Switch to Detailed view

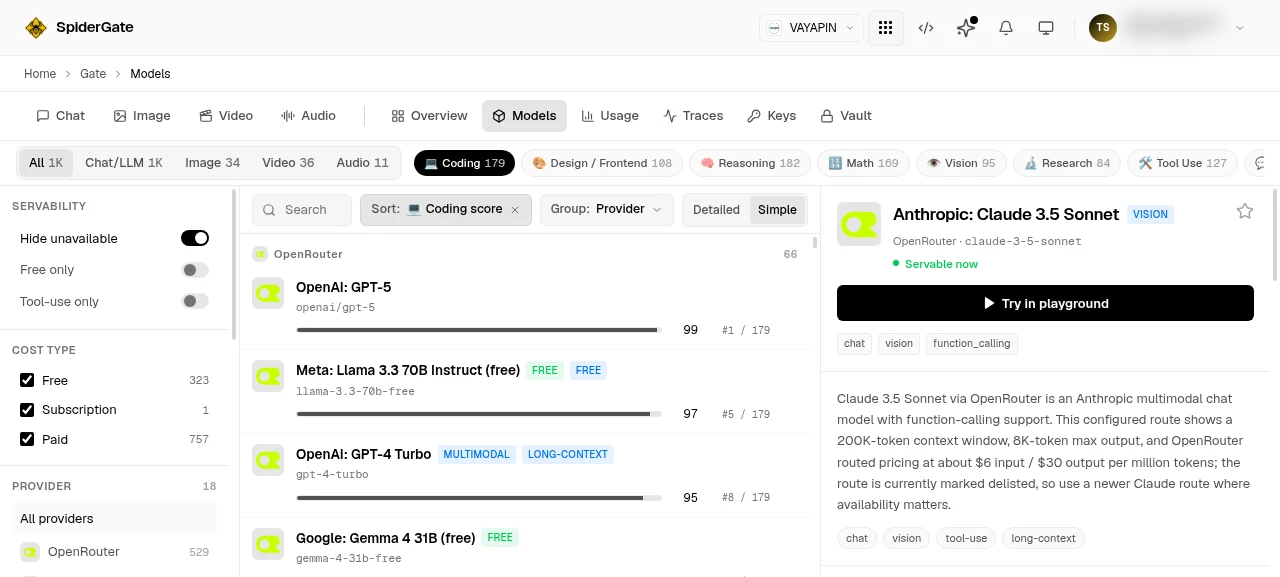pyautogui.click(x=716, y=210)
